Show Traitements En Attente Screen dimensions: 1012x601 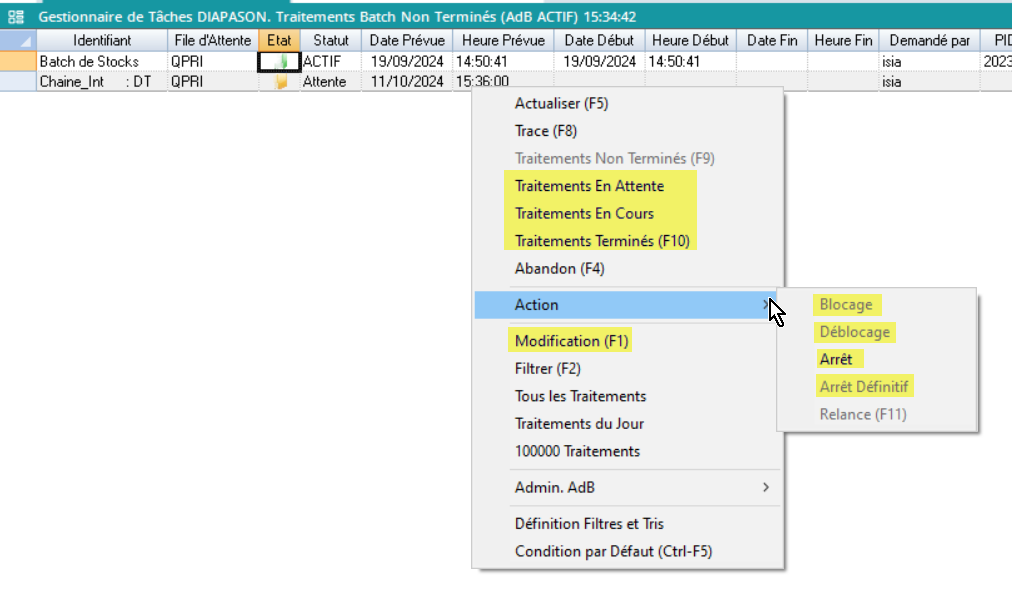(589, 186)
